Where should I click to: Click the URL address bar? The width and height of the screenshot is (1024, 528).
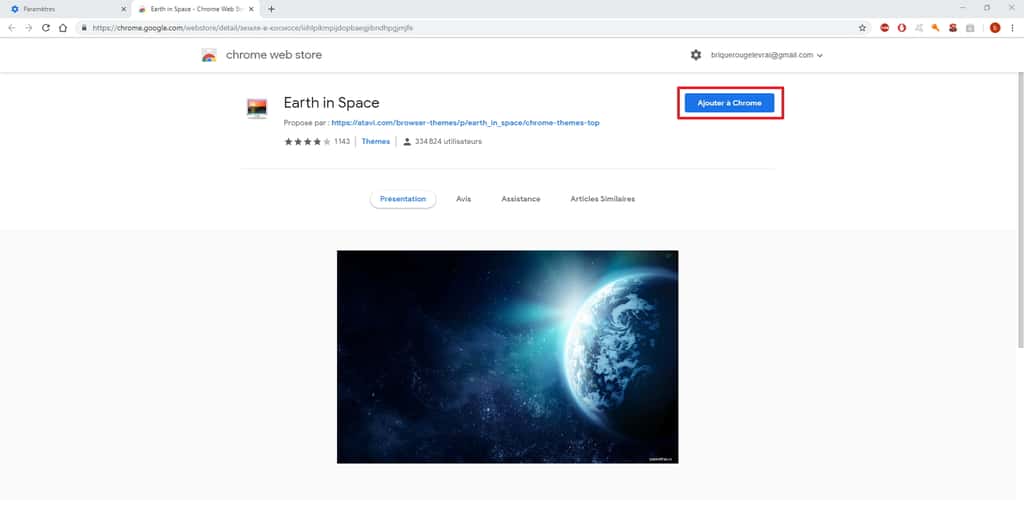(470, 28)
